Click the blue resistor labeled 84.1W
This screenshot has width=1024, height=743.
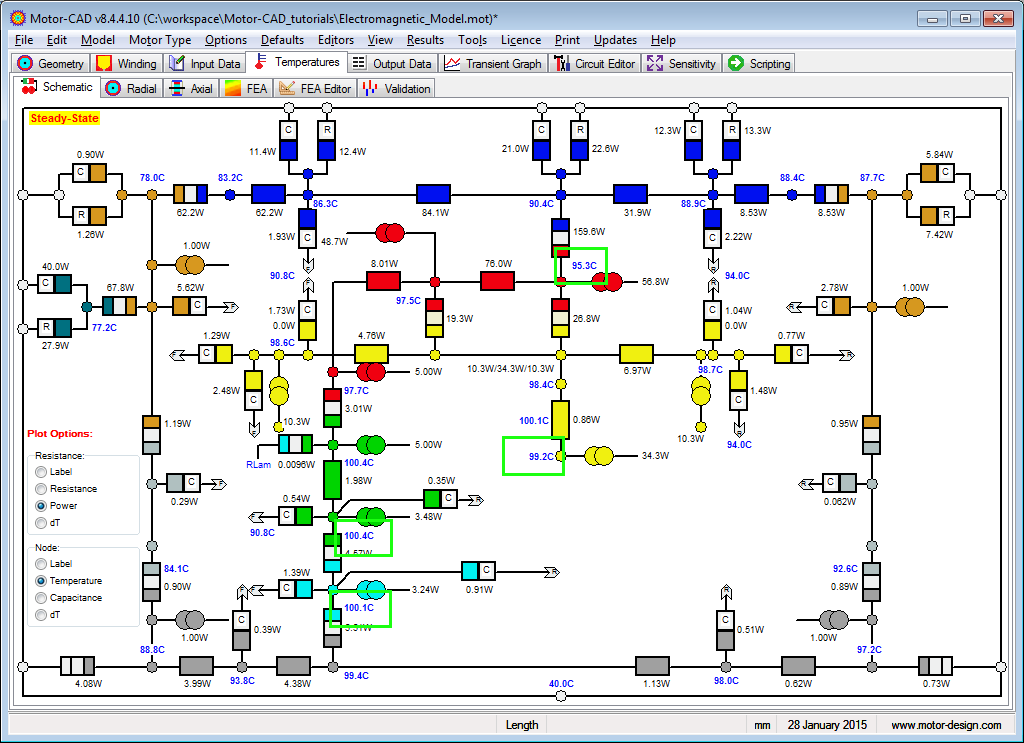pos(433,194)
